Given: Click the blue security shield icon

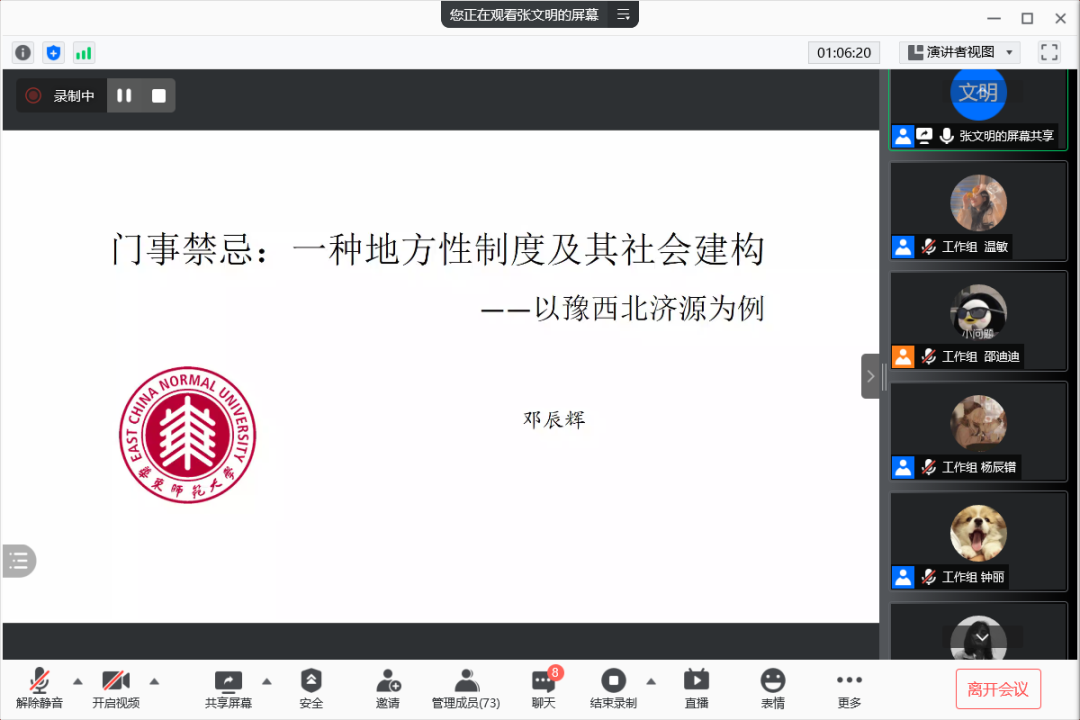Looking at the screenshot, I should click(53, 53).
